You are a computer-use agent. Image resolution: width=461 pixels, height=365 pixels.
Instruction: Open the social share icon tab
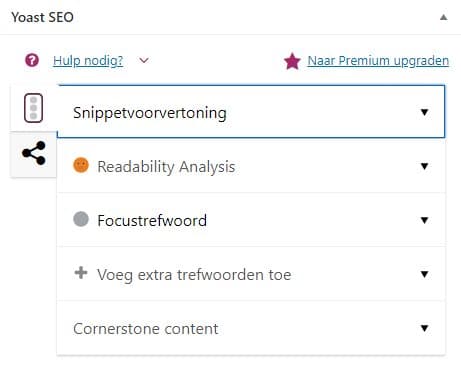(34, 153)
